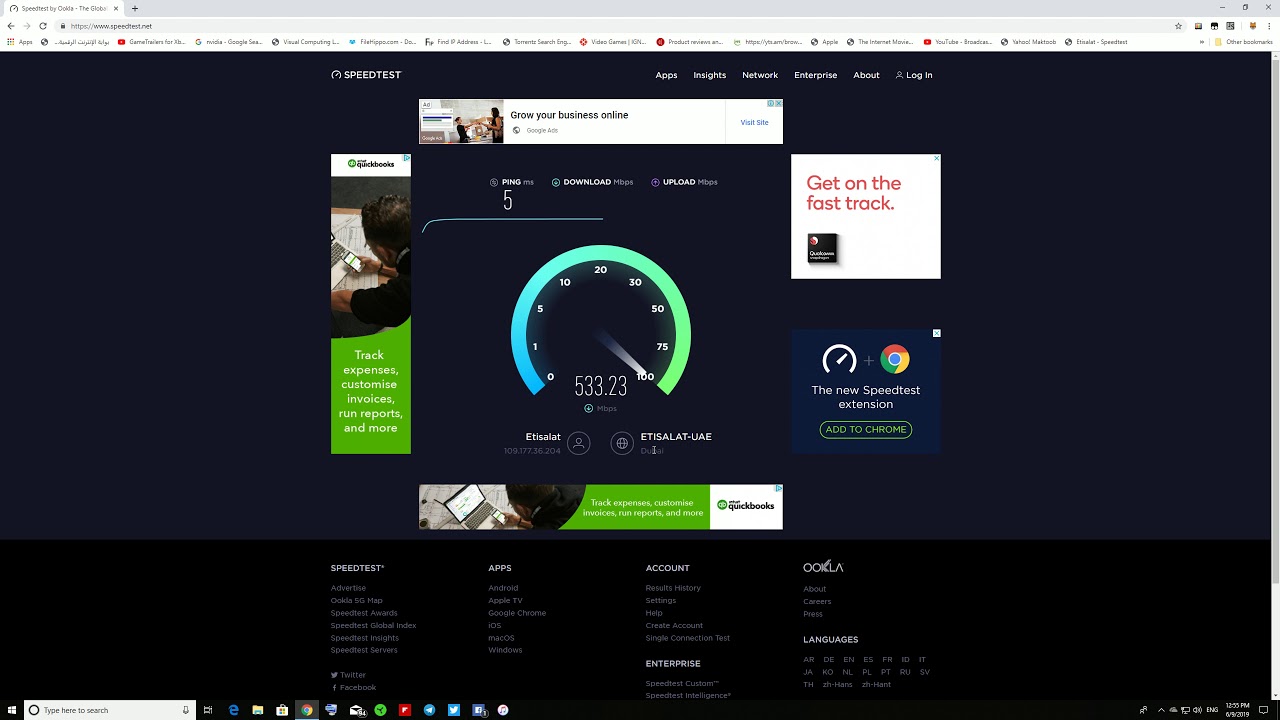Open the Facebook footer link
Viewport: 1280px width, 720px height.
(354, 687)
